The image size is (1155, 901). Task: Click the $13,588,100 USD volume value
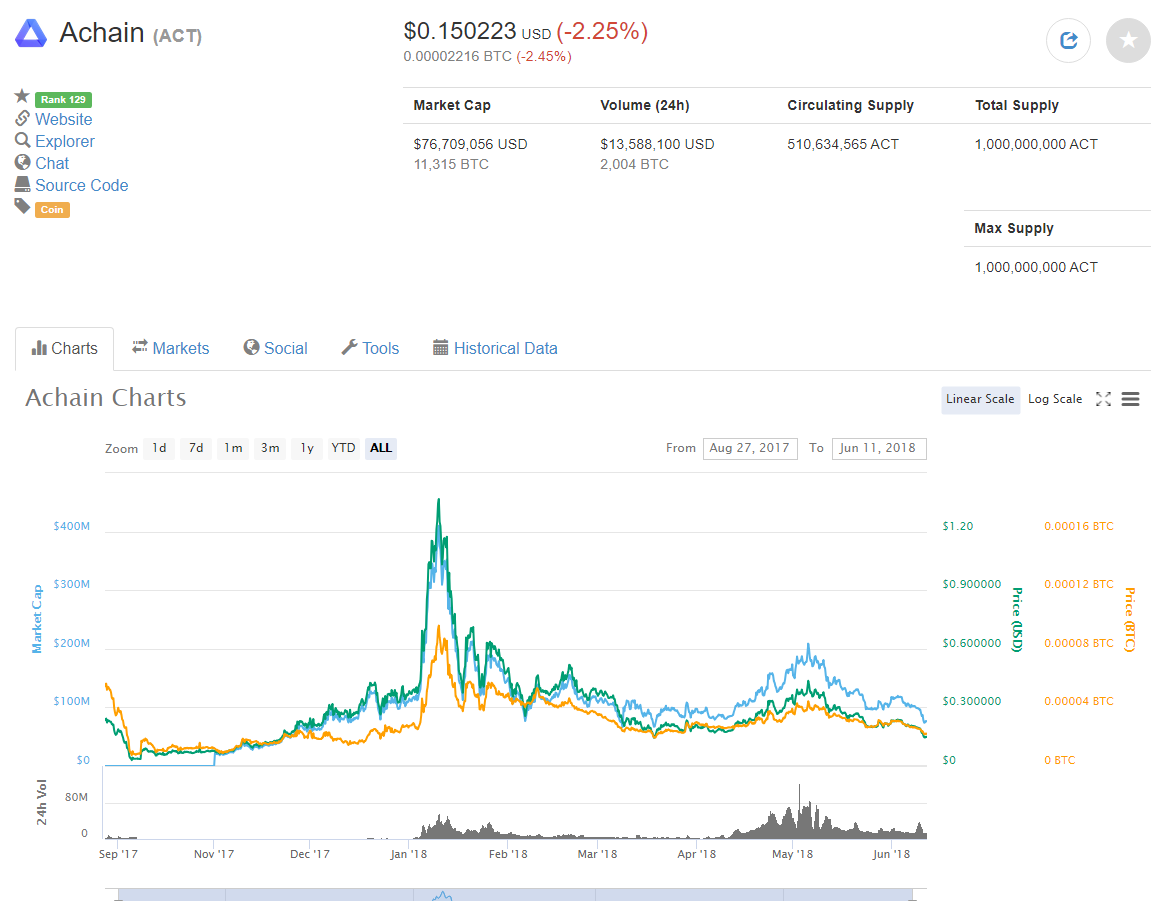pyautogui.click(x=657, y=144)
